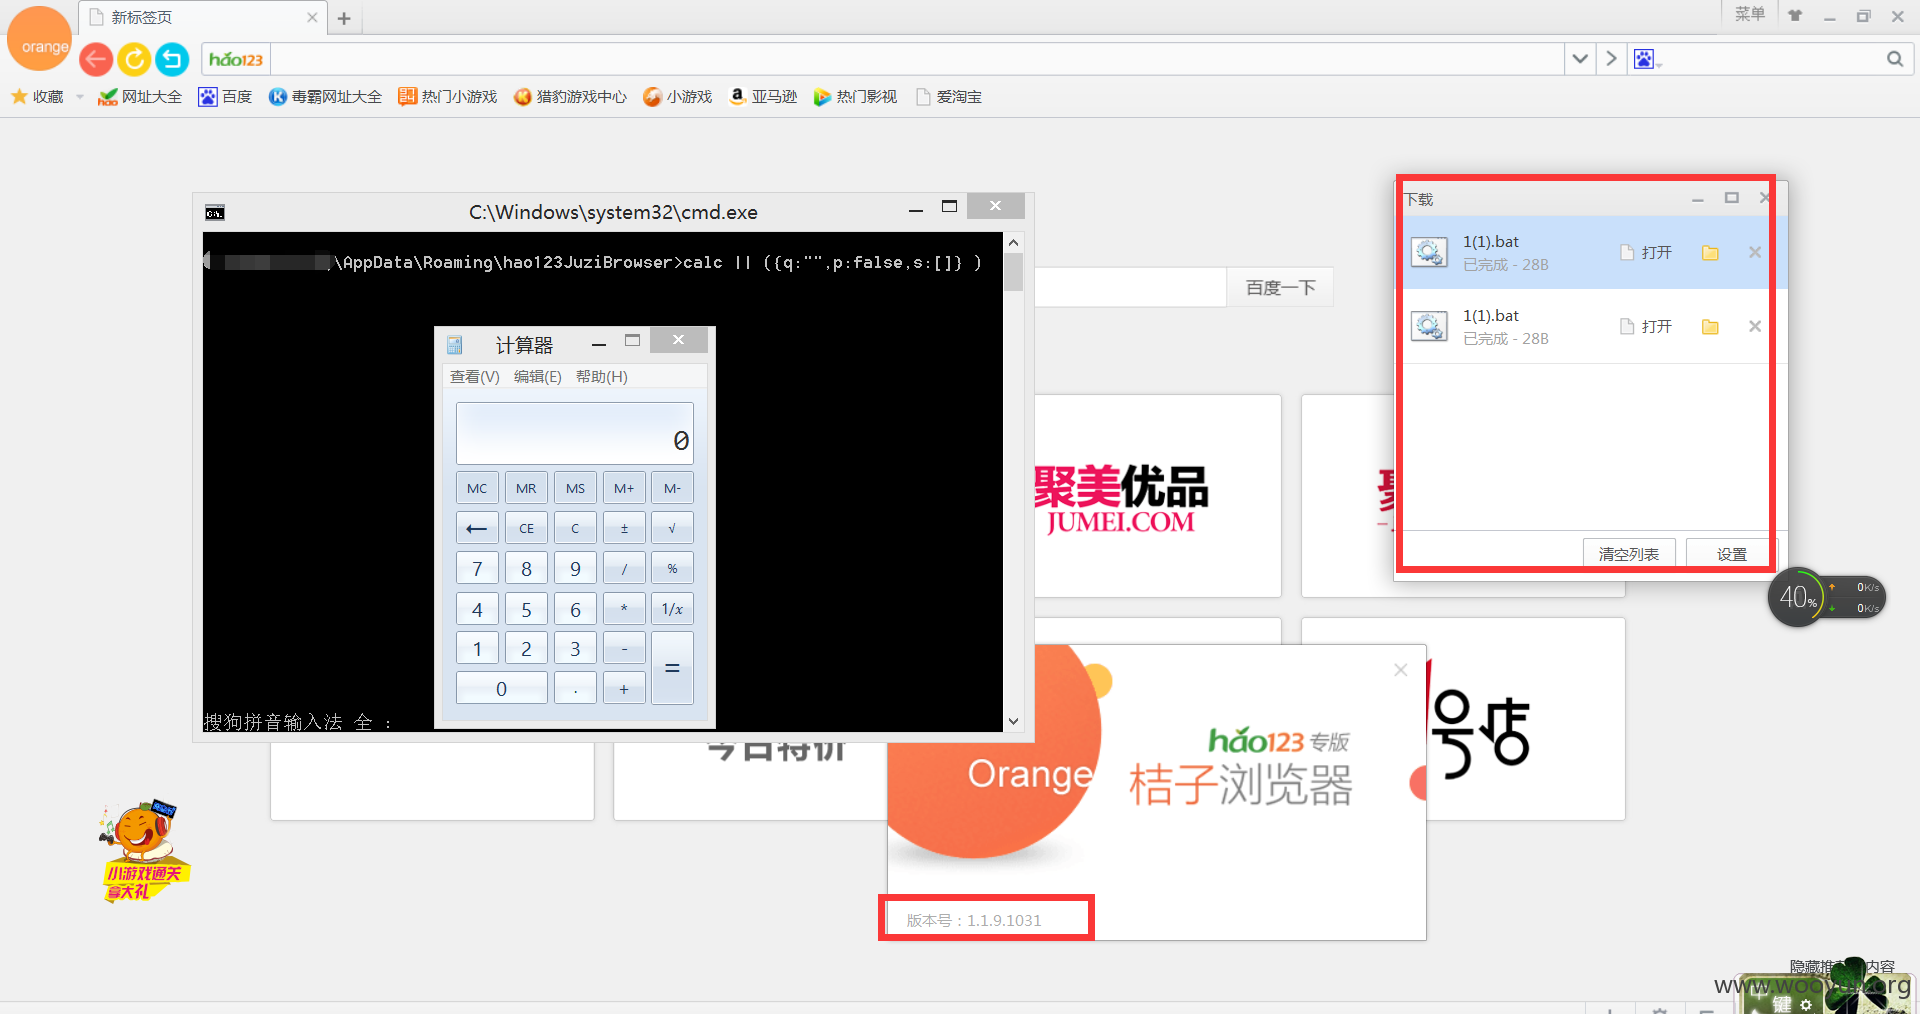Viewport: 1920px width, 1014px height.
Task: Open 热门影视 bookmark
Action: [855, 97]
